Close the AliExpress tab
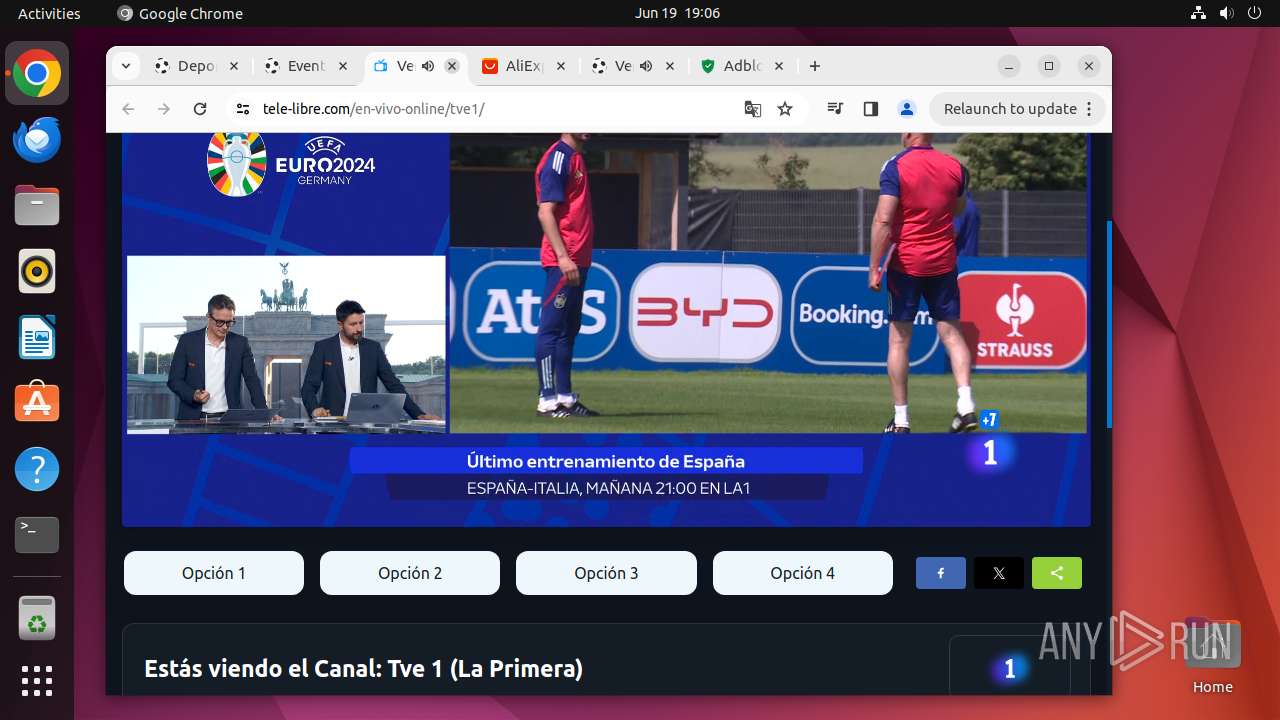1280x720 pixels. [x=561, y=66]
